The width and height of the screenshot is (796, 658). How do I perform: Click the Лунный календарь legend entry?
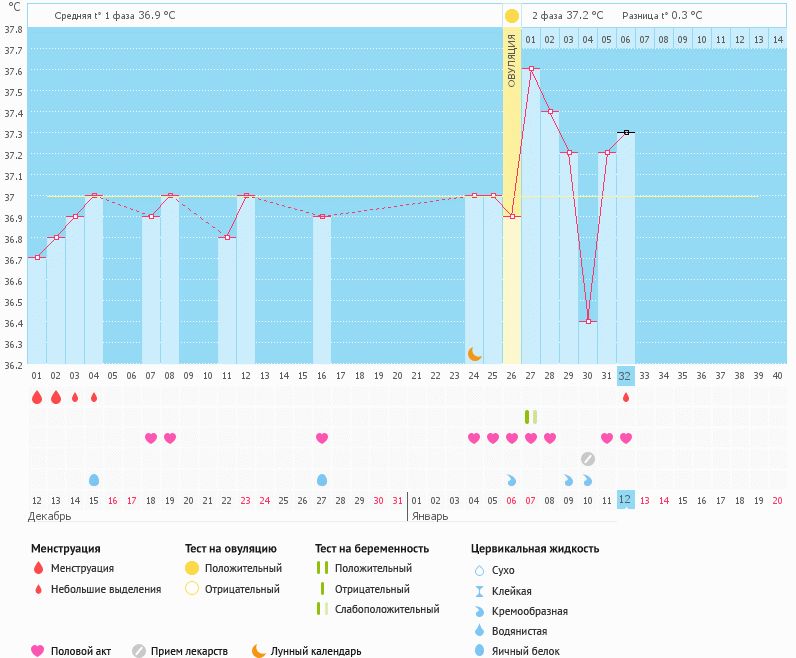(306, 651)
